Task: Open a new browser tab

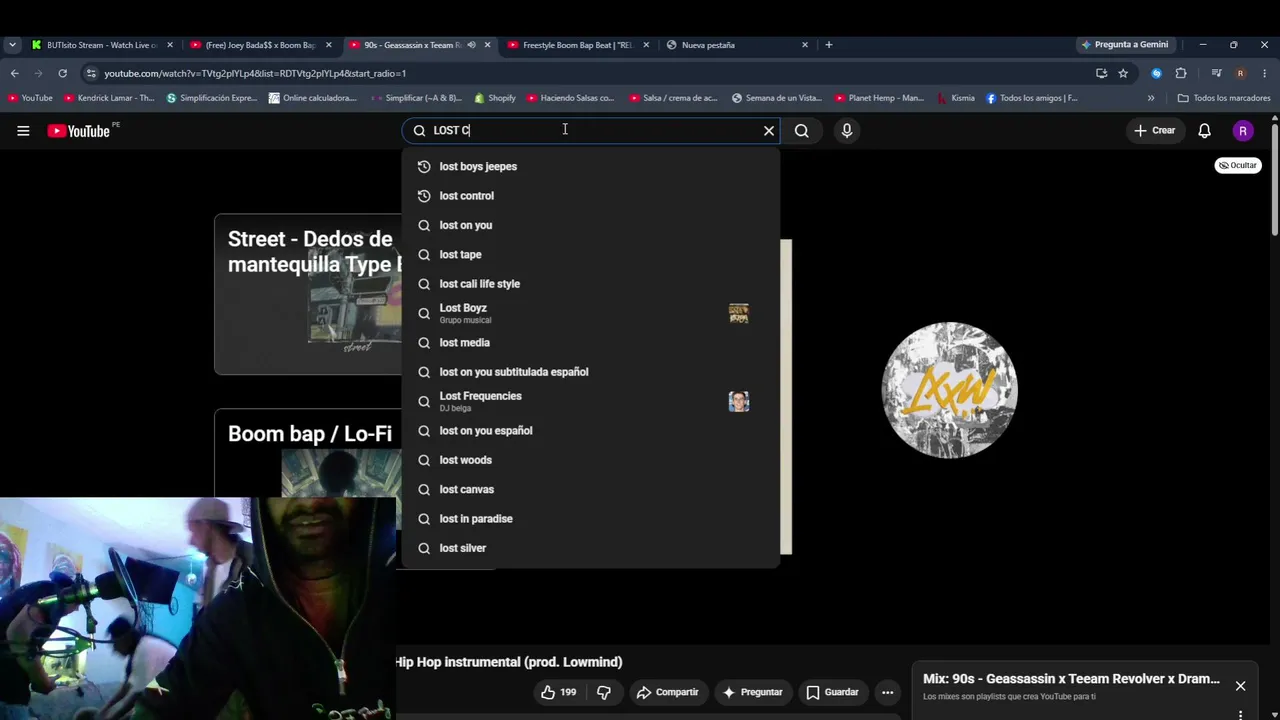Action: pos(829,45)
